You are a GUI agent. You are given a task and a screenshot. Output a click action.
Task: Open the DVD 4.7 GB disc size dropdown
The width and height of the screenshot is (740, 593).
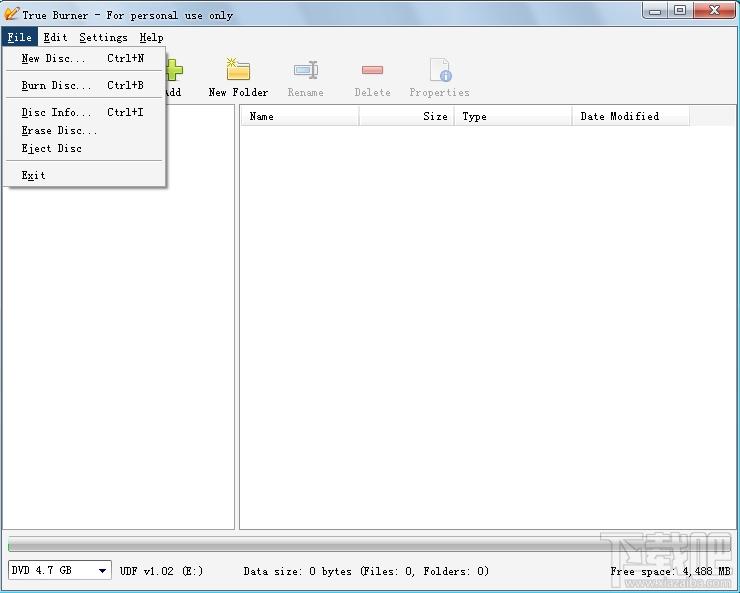click(59, 570)
